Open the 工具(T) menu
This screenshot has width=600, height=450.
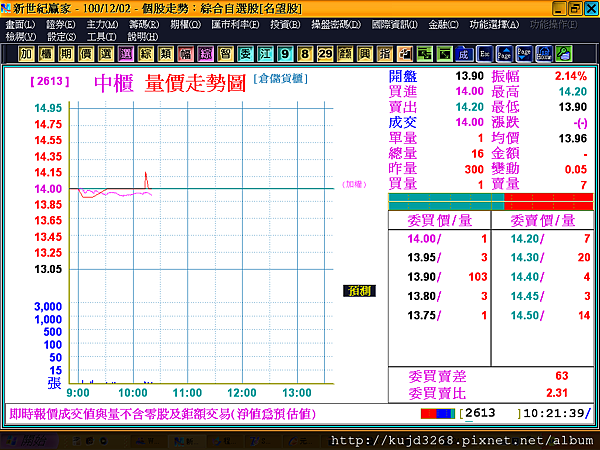point(101,37)
